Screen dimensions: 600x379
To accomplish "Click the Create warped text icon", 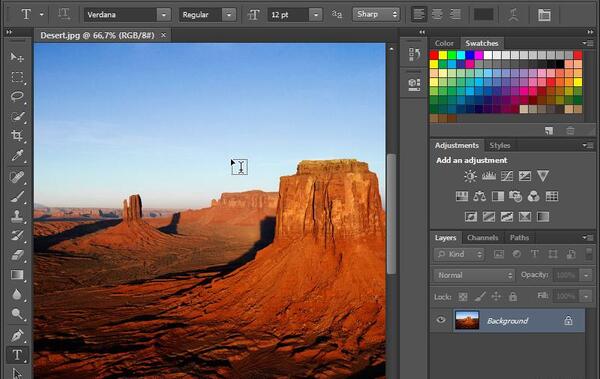I will pos(513,15).
